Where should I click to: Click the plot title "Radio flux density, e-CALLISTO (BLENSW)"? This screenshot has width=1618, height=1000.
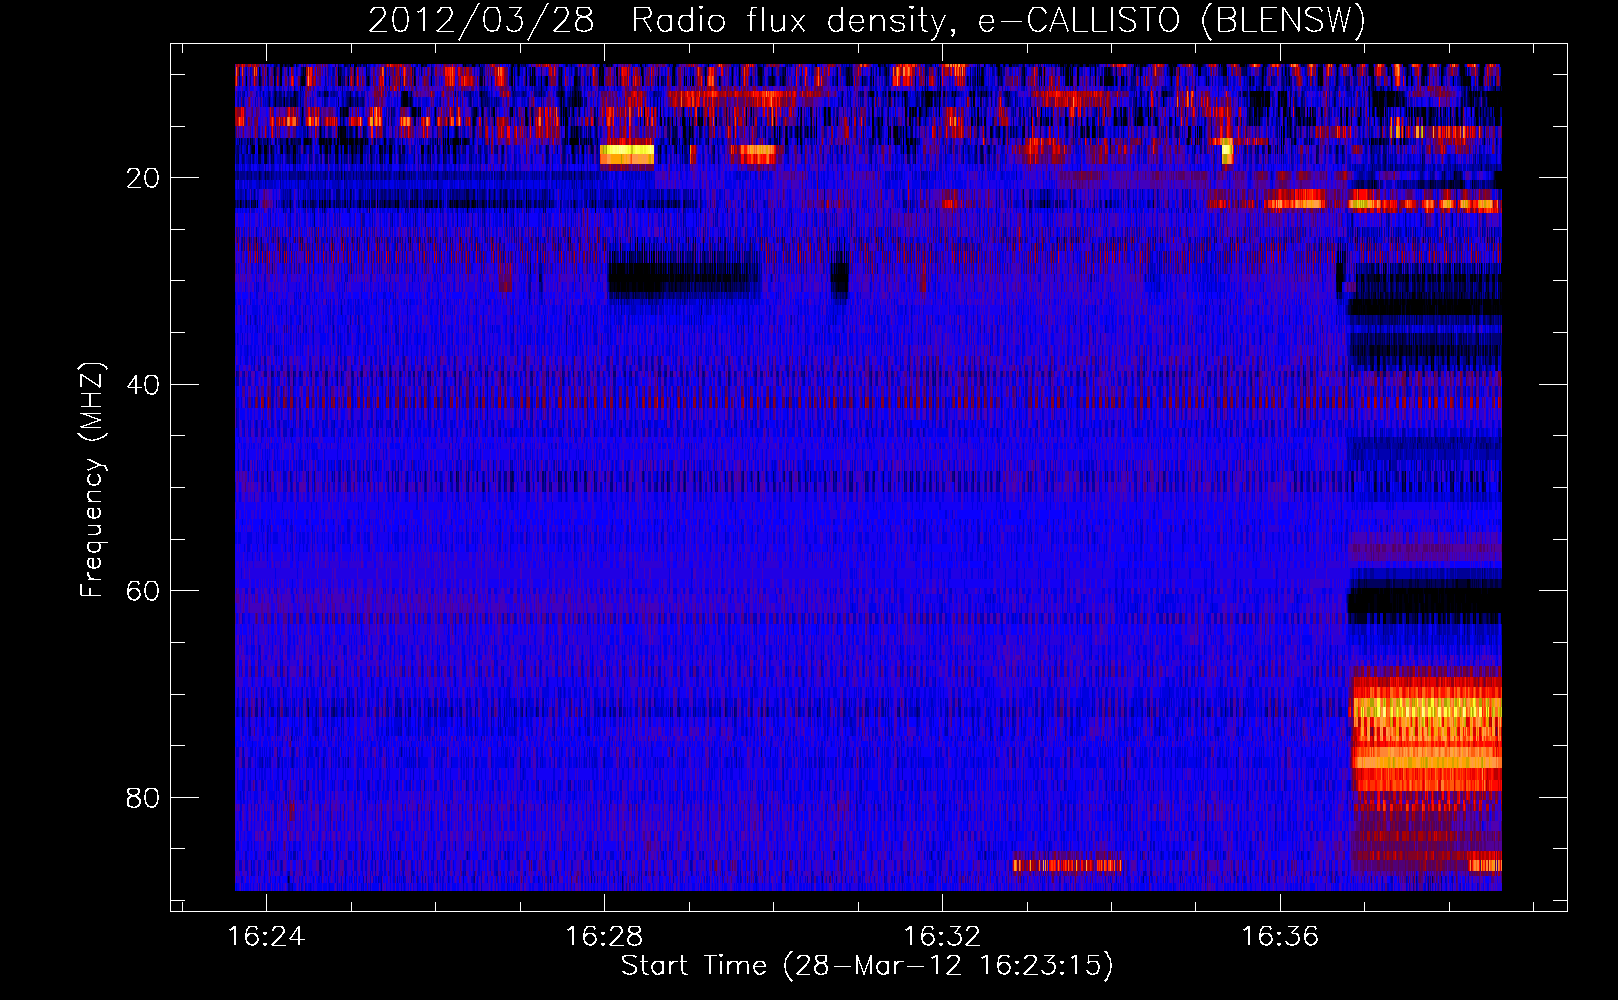point(998,21)
